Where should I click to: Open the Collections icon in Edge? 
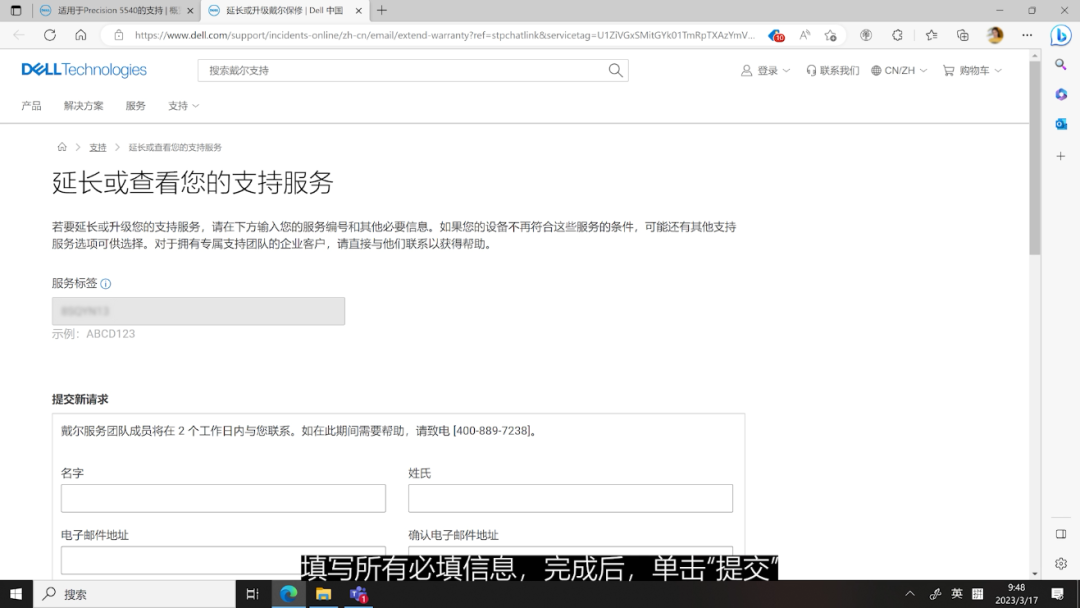tap(962, 35)
